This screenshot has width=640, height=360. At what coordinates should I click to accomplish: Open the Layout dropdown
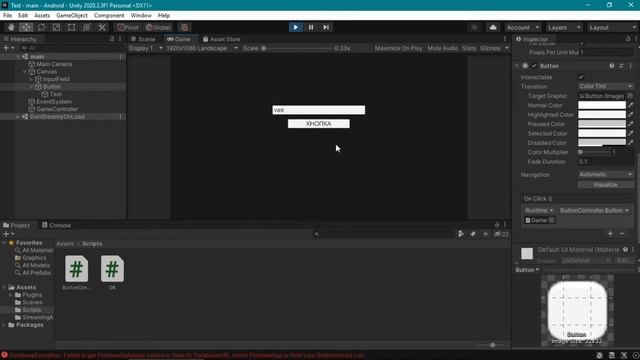tap(612, 27)
